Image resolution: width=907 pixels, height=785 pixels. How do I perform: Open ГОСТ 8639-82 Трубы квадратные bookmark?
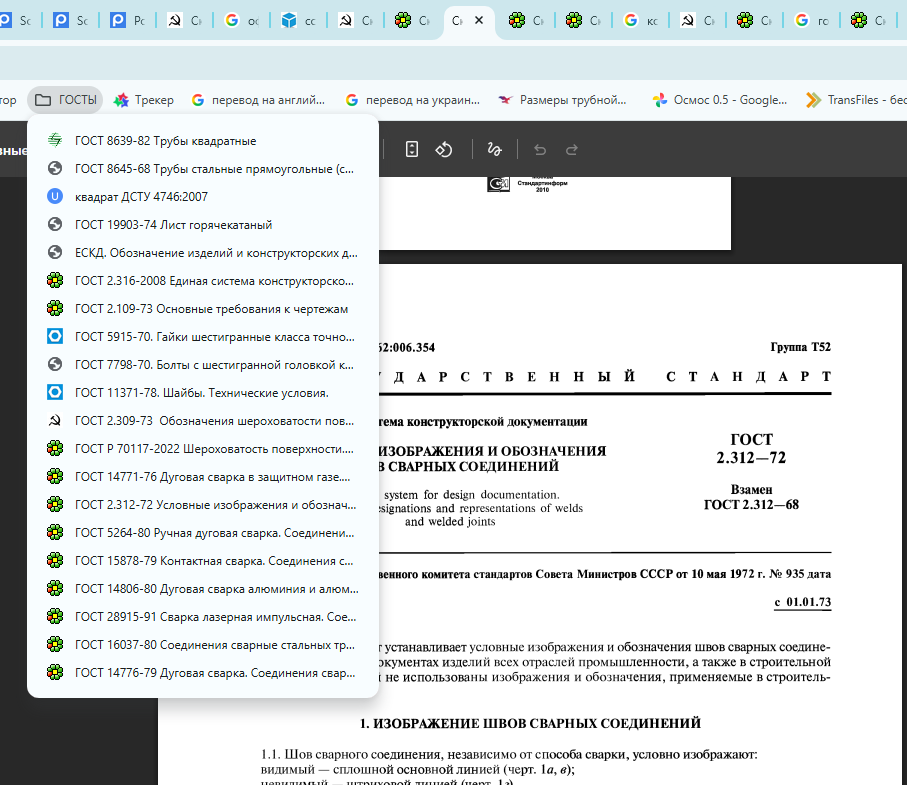tap(203, 141)
